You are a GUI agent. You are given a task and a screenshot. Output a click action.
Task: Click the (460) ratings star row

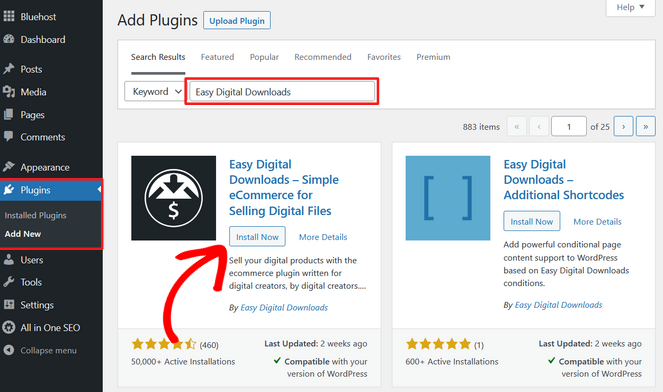[x=164, y=344]
